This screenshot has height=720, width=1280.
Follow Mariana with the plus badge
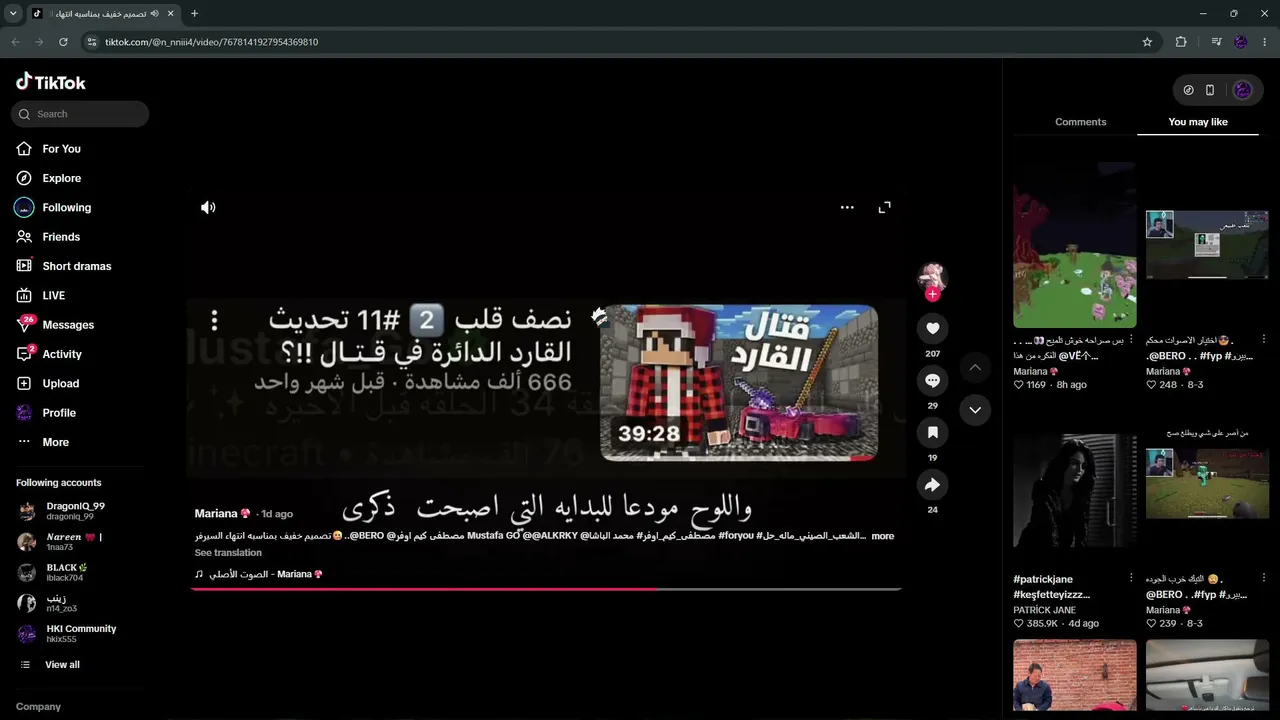[932, 294]
